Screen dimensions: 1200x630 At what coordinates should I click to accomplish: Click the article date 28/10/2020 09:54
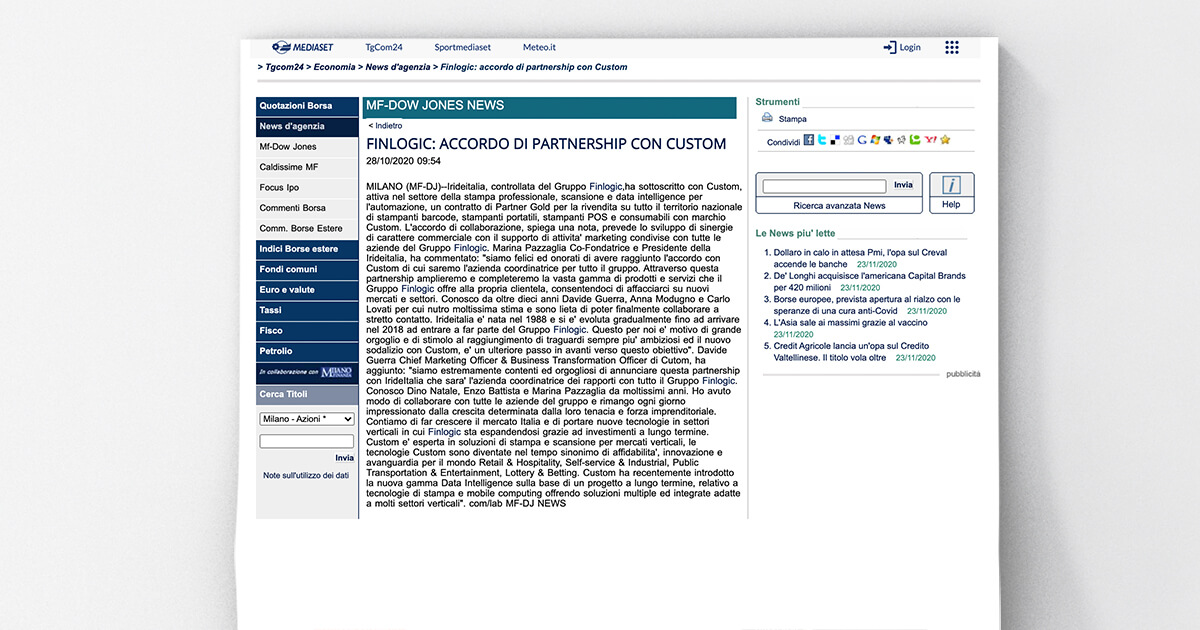(x=404, y=161)
